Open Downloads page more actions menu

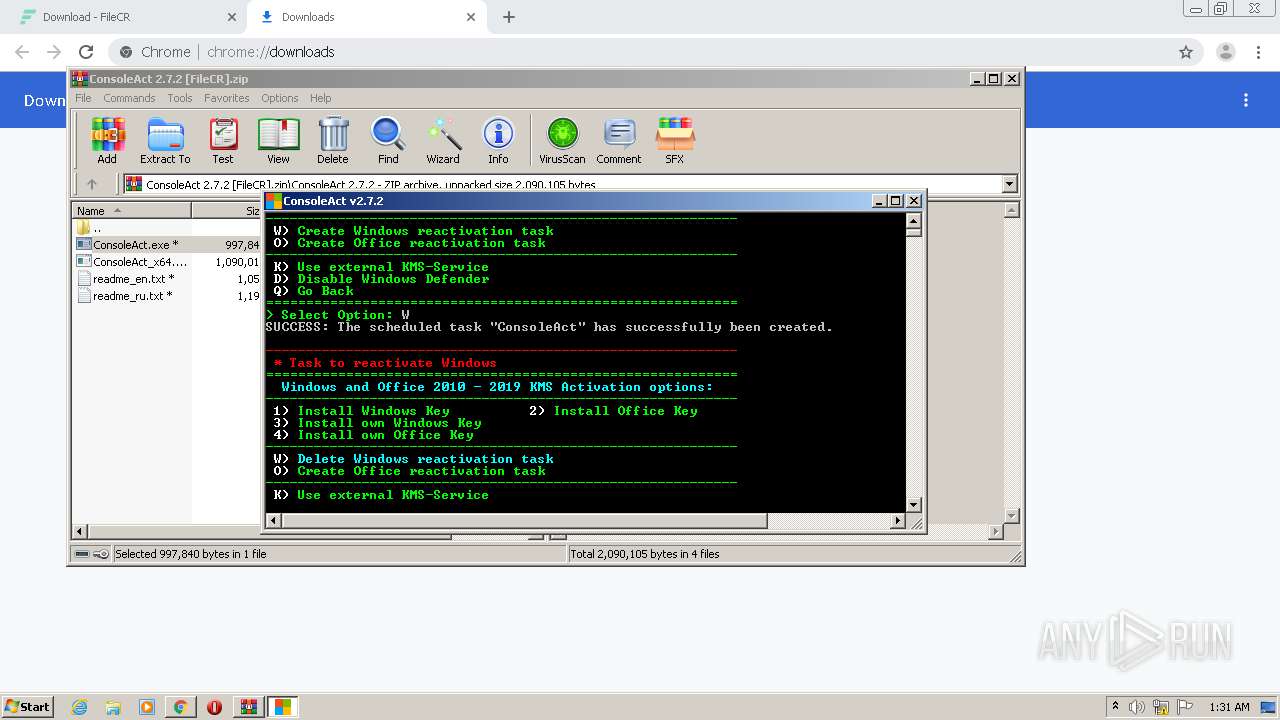coord(1246,100)
